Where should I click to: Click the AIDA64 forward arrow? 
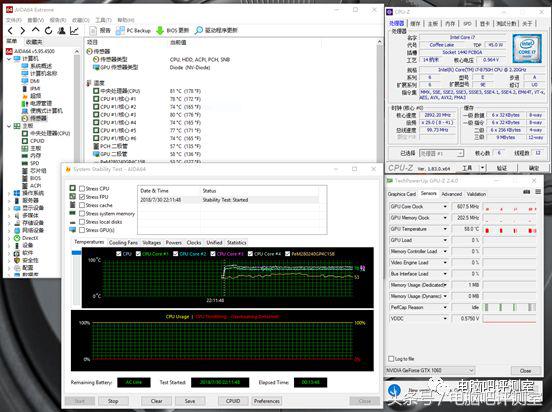click(x=23, y=31)
